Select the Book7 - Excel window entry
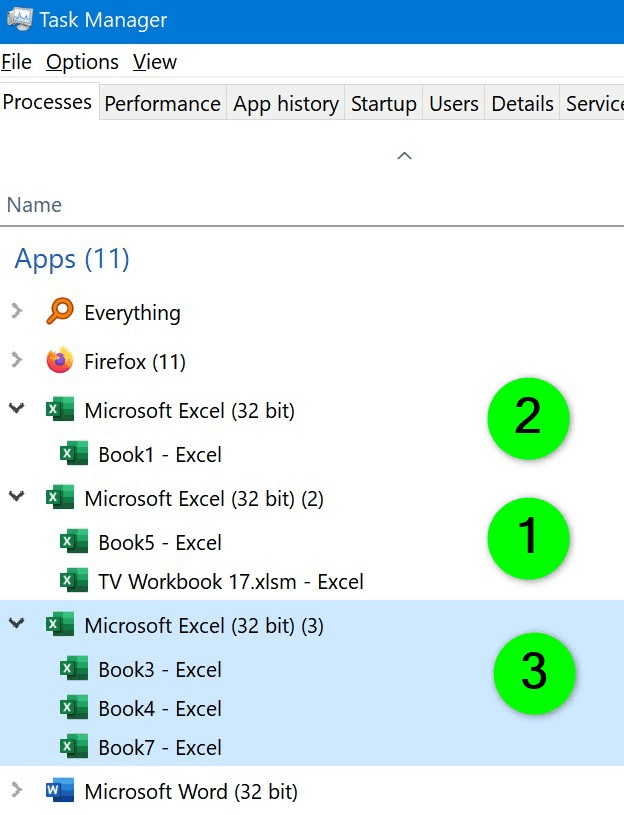Viewport: 624px width, 815px height. (312, 747)
